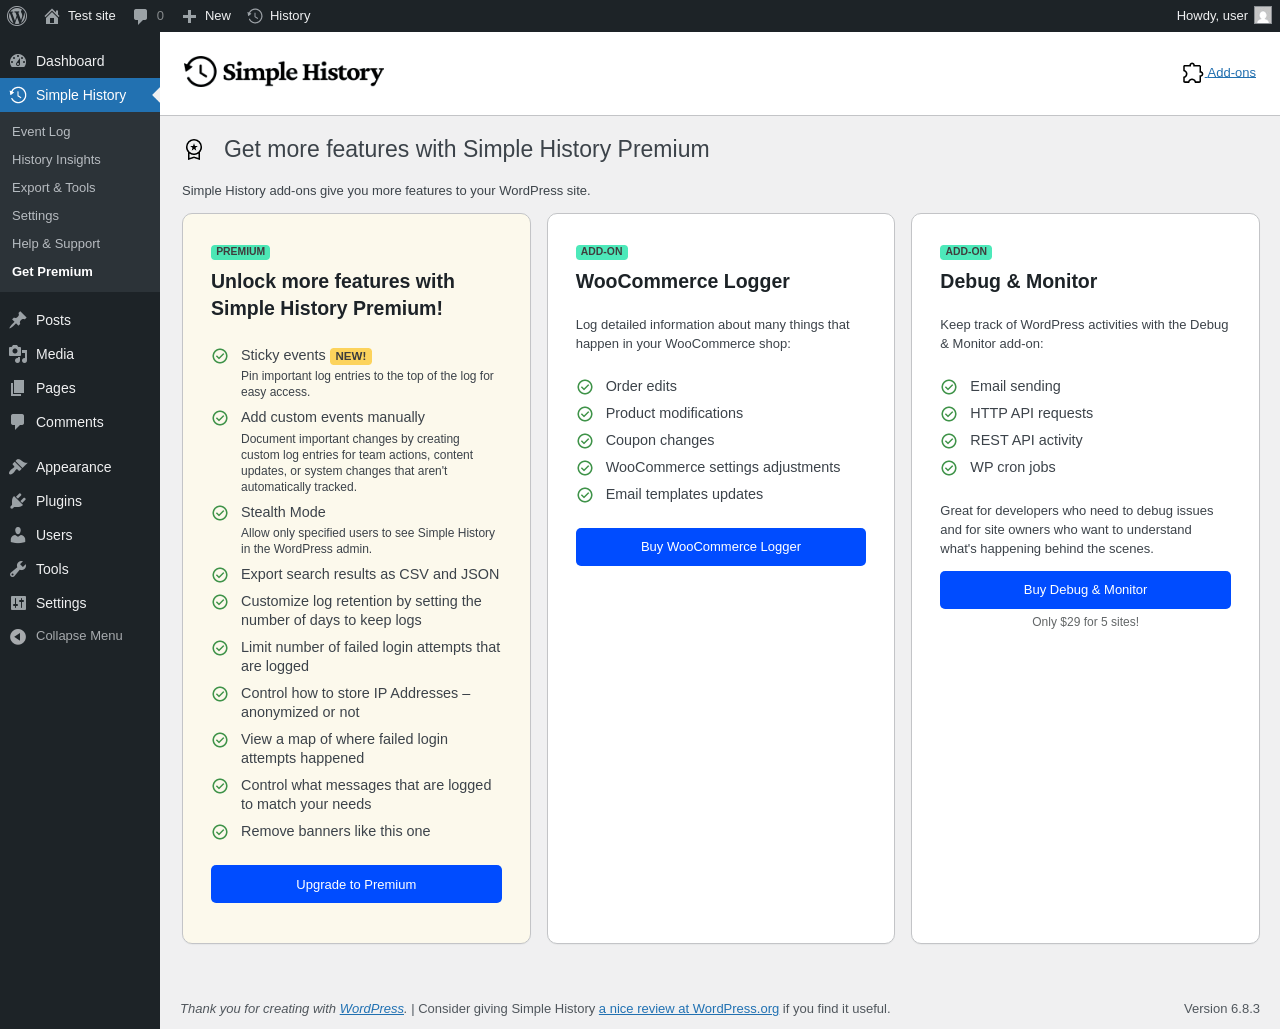Click the History clock icon in admin bar
Viewport: 1280px width, 1029px height.
pyautogui.click(x=255, y=16)
